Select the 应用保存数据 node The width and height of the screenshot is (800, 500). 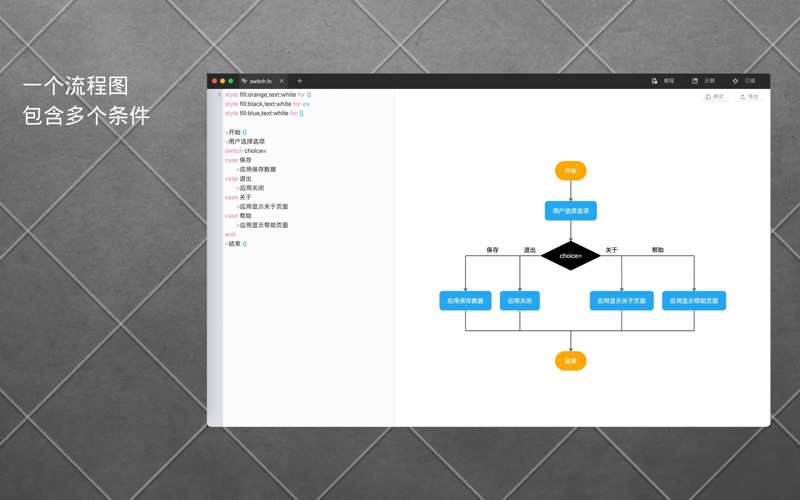[465, 301]
